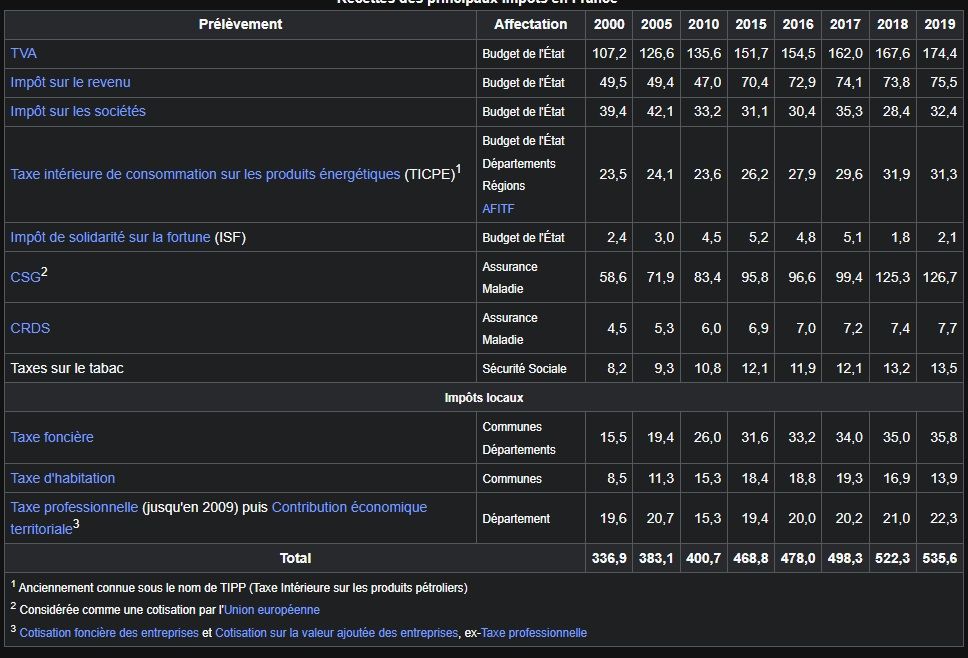Image resolution: width=968 pixels, height=658 pixels.
Task: Visit the Taxe foncière link
Action: click(x=52, y=437)
